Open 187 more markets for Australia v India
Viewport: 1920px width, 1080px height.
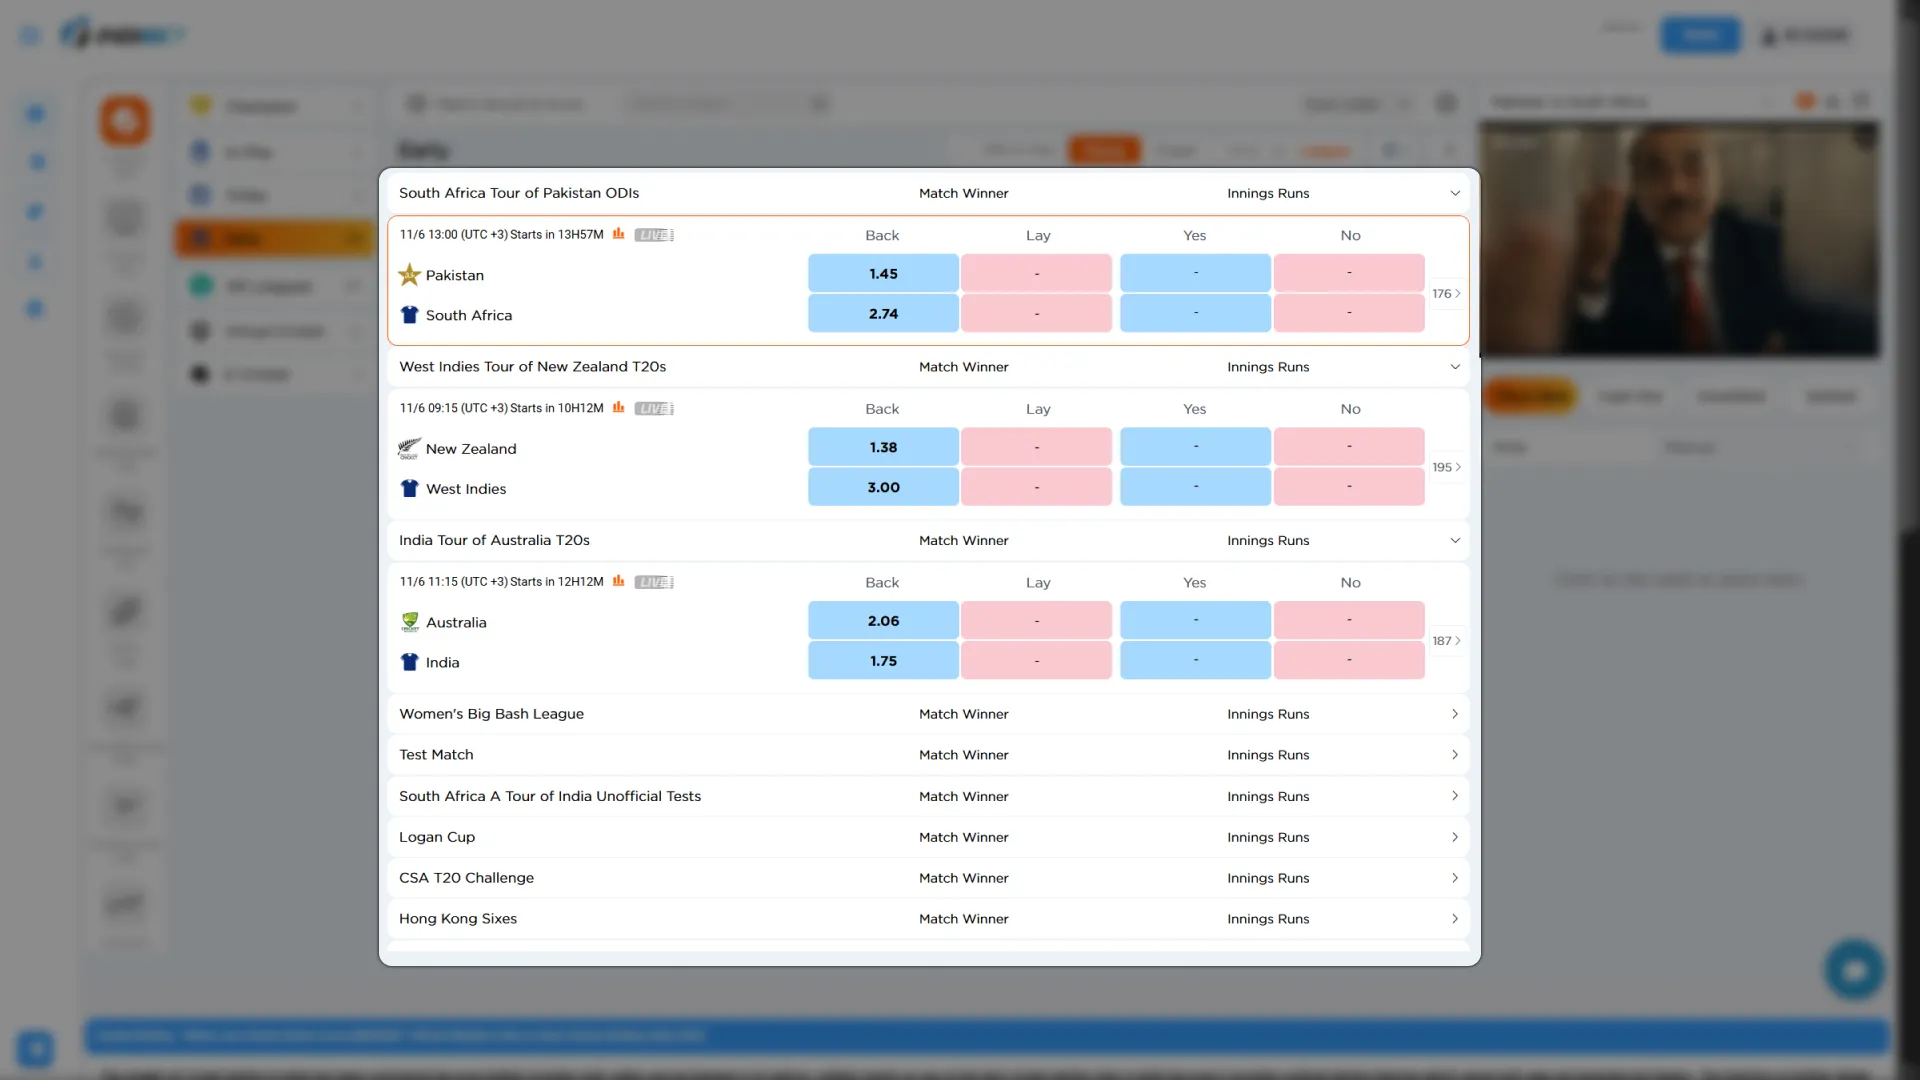coord(1446,641)
